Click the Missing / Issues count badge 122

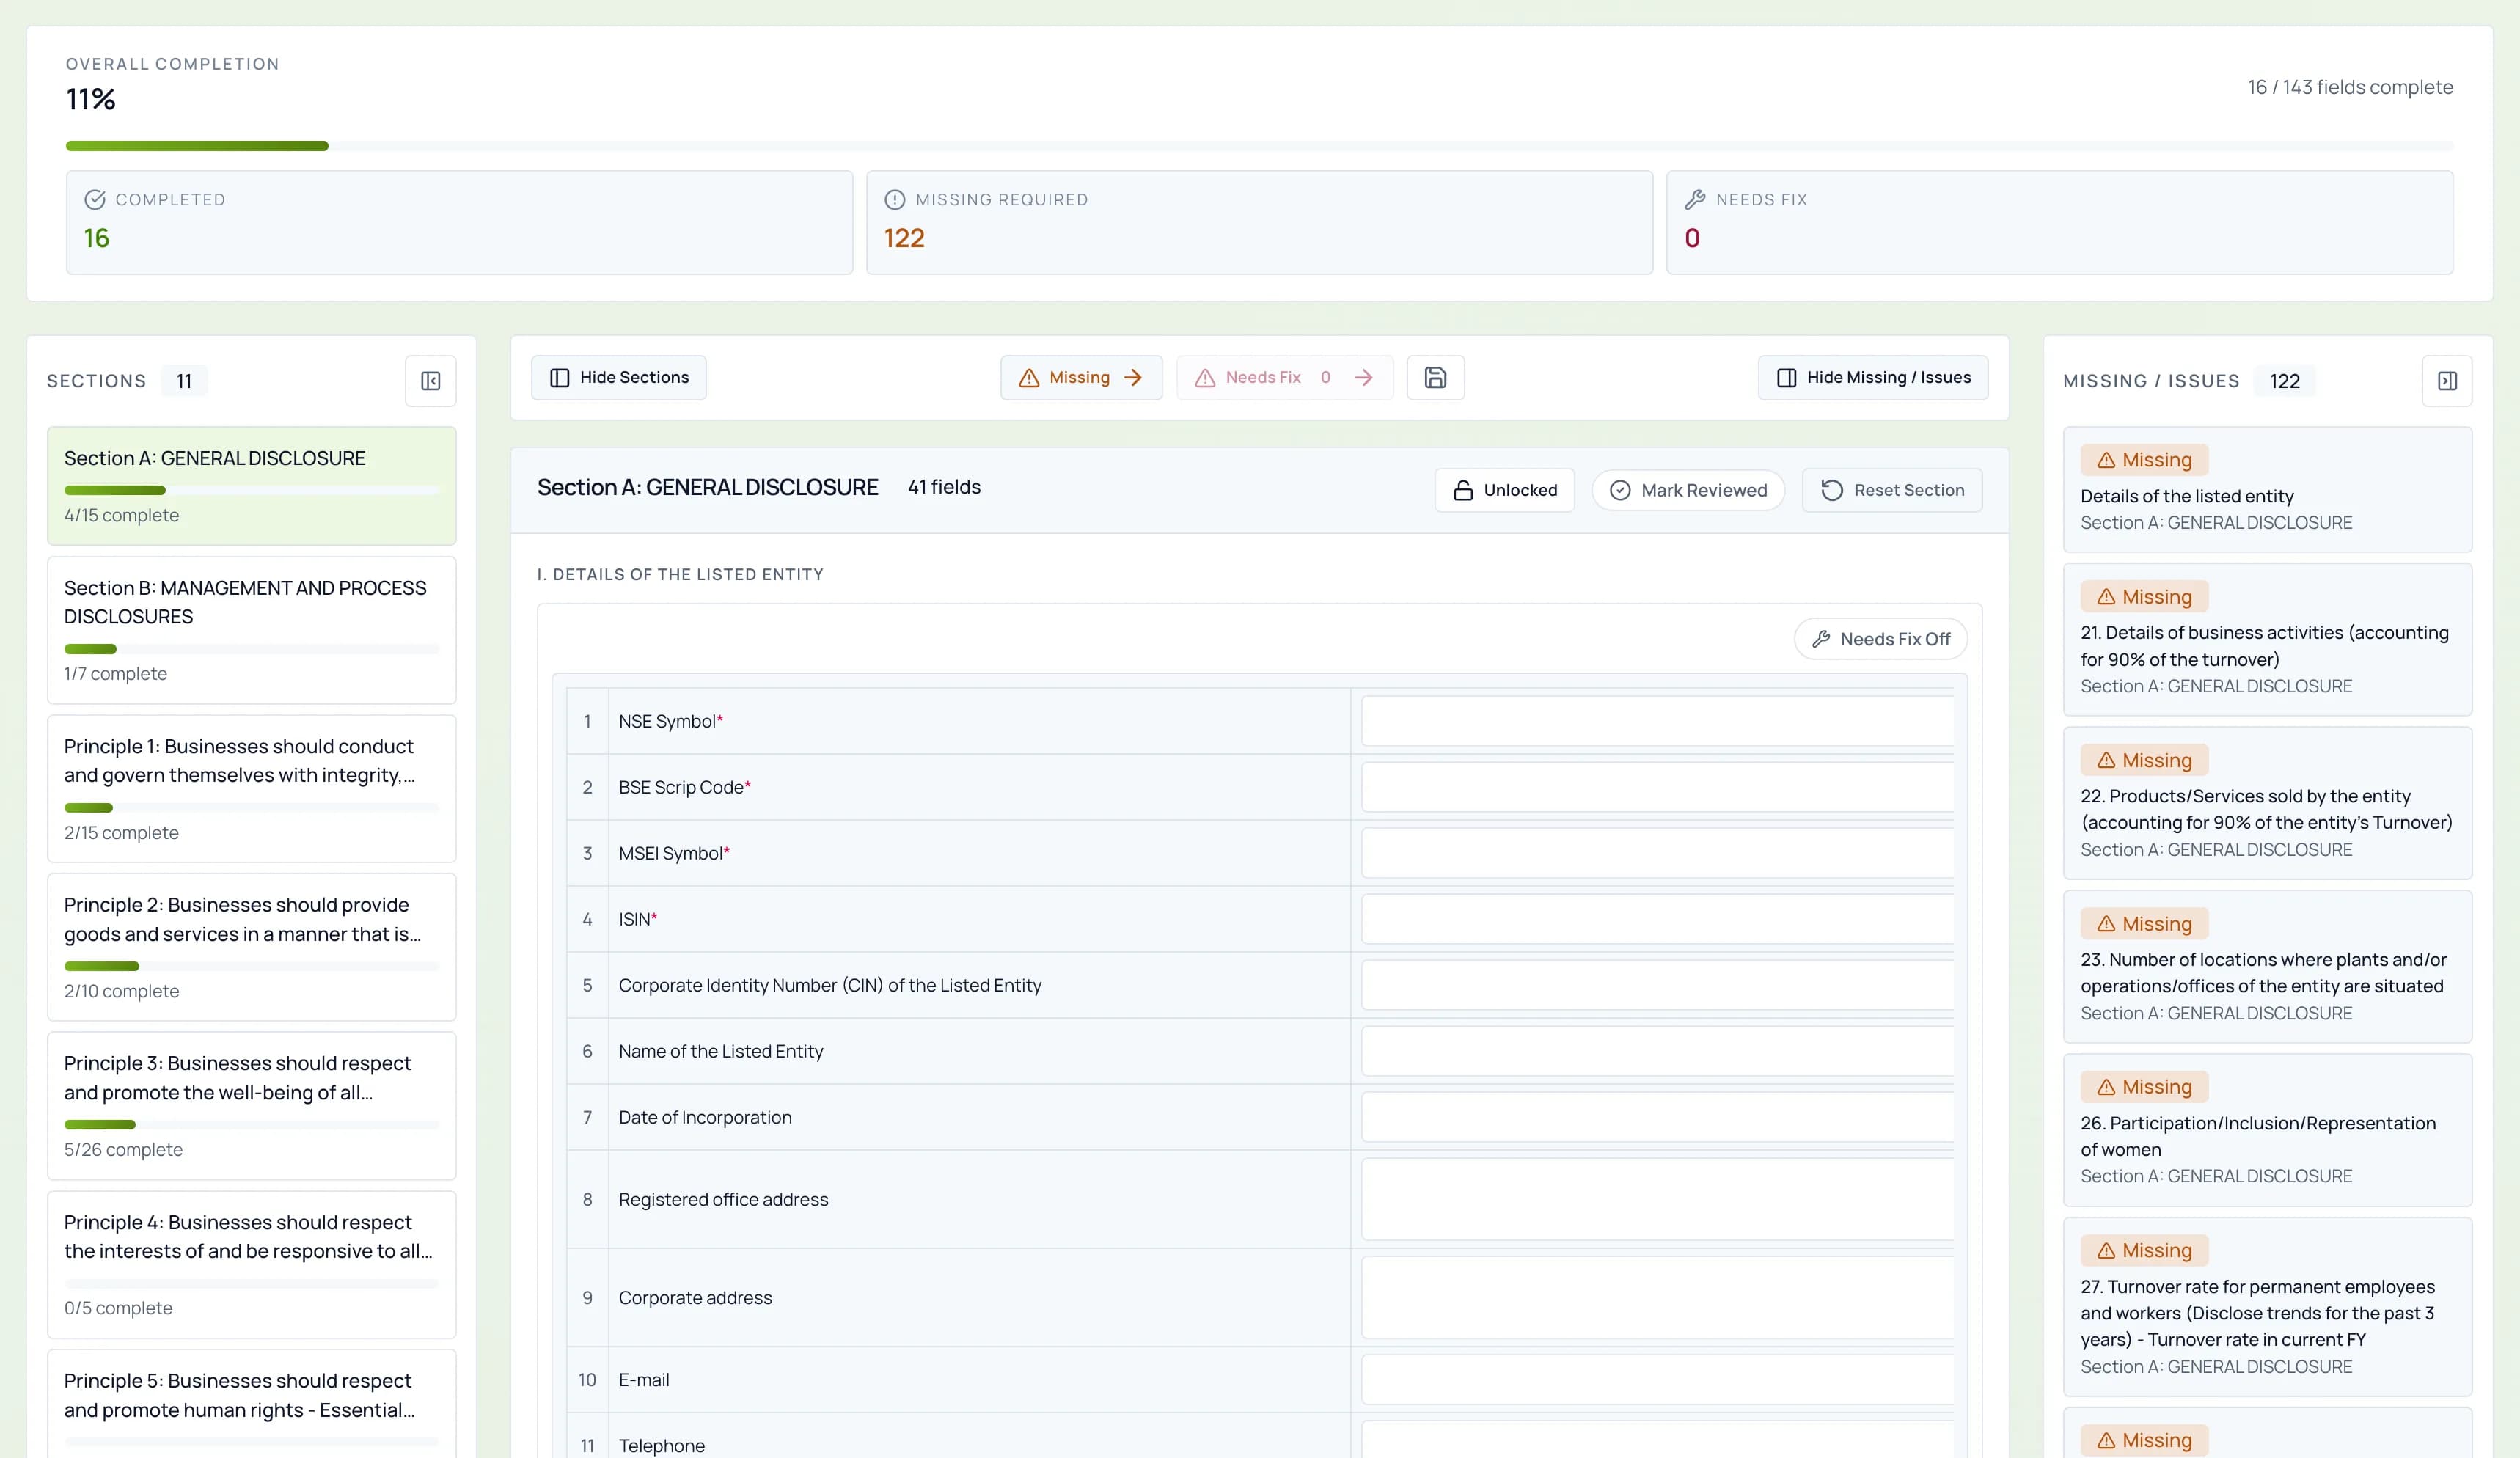pos(2284,381)
